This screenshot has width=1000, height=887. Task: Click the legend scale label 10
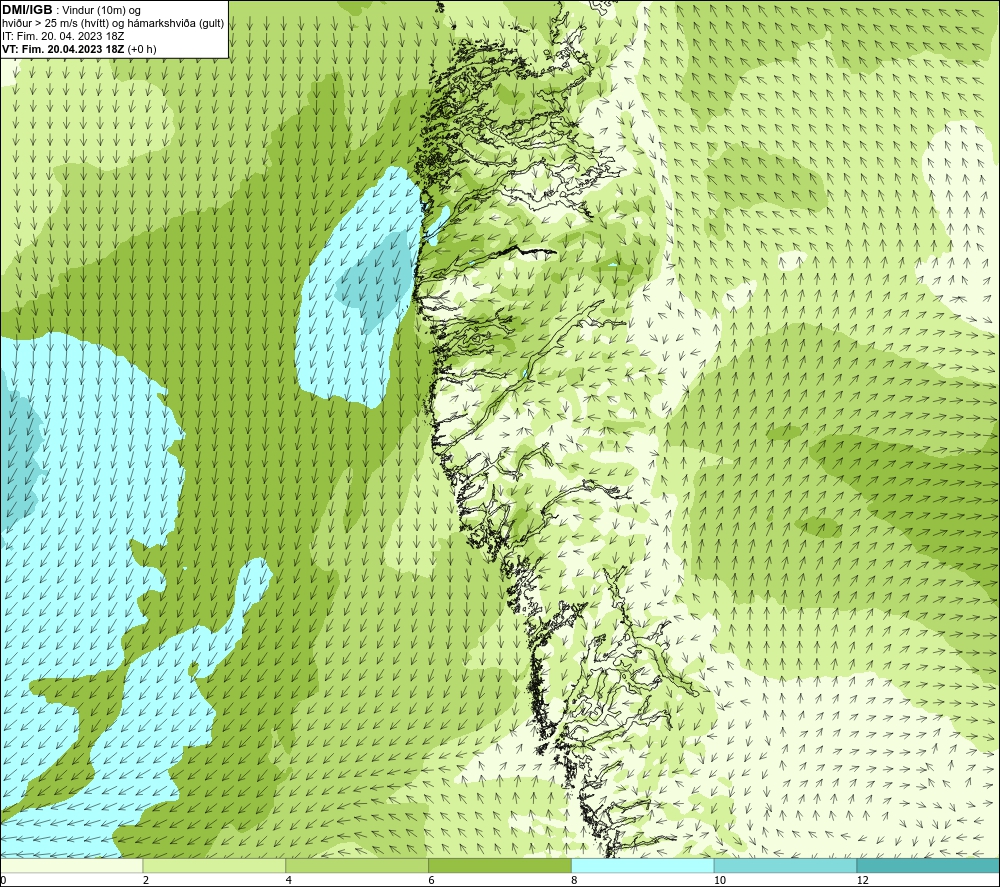click(x=720, y=880)
